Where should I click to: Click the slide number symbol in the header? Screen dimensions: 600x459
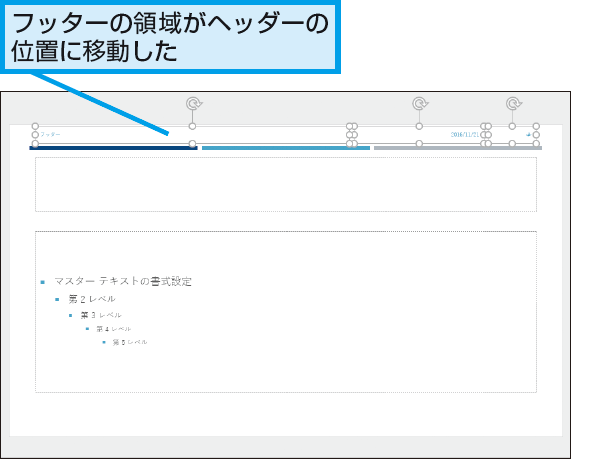528,134
